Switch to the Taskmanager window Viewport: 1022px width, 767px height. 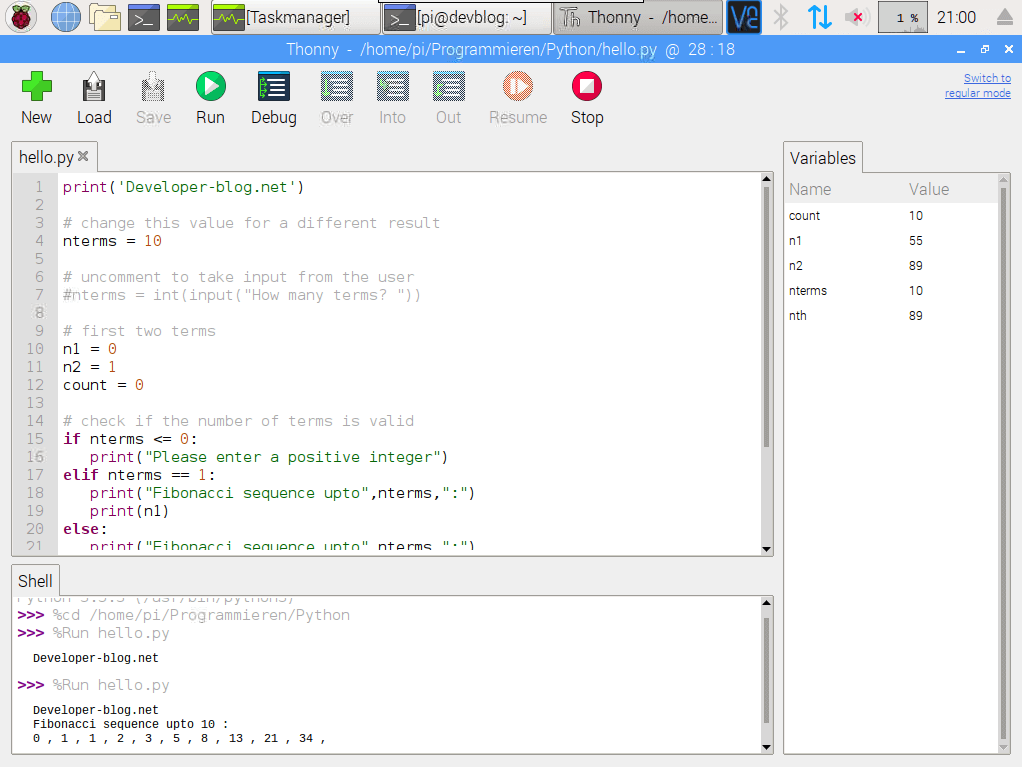[x=295, y=17]
